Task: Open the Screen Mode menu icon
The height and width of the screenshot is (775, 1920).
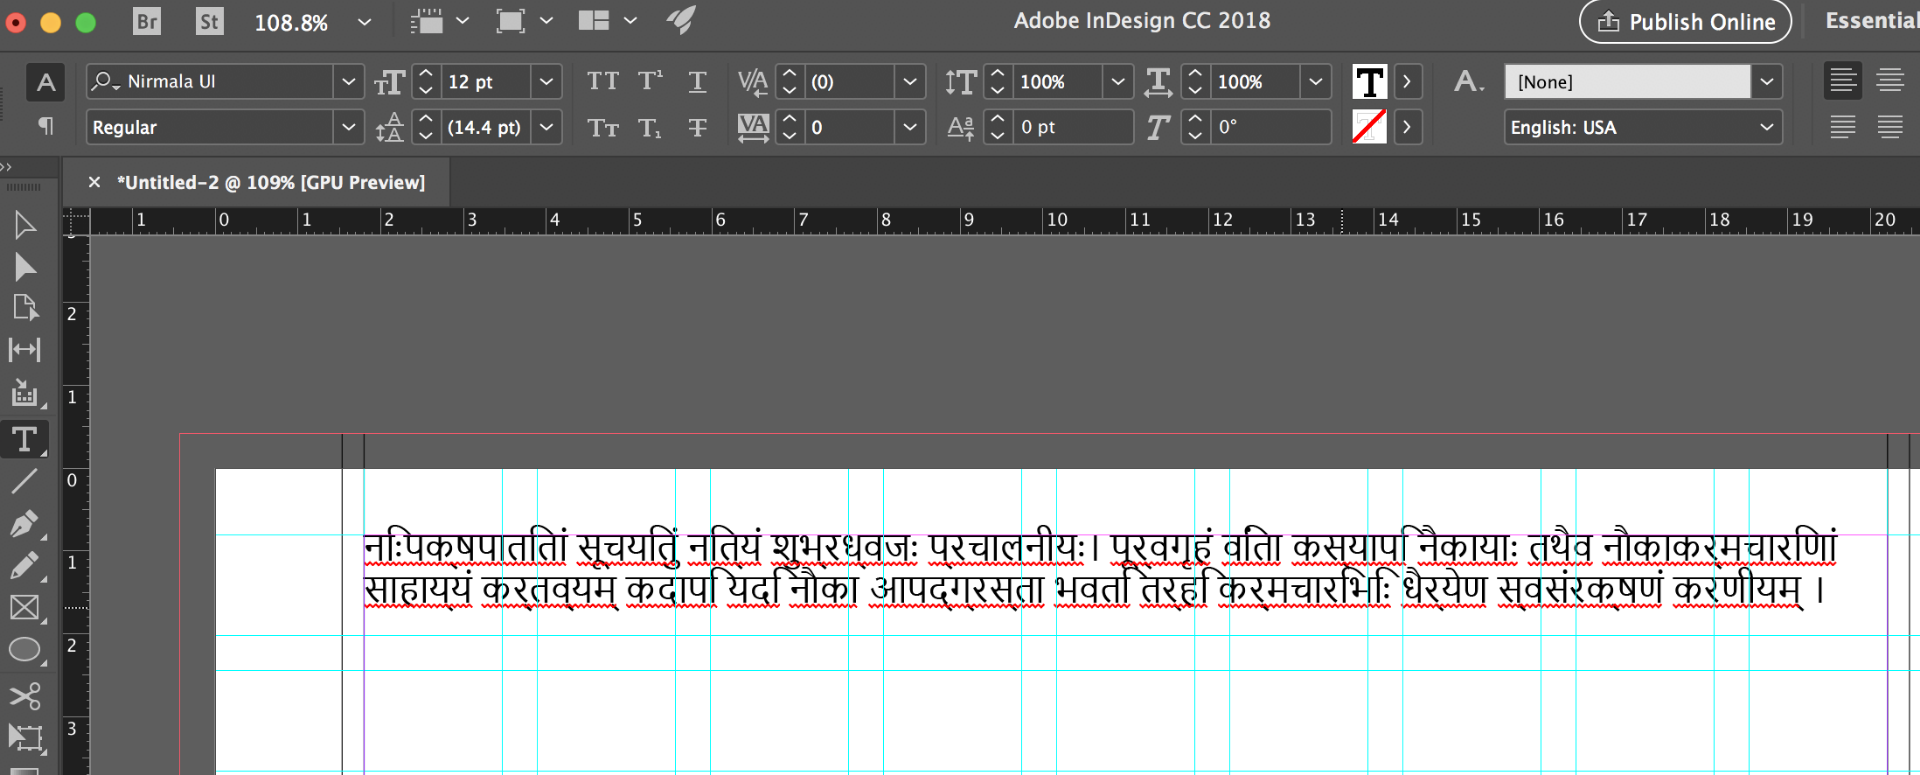Action: [x=523, y=21]
